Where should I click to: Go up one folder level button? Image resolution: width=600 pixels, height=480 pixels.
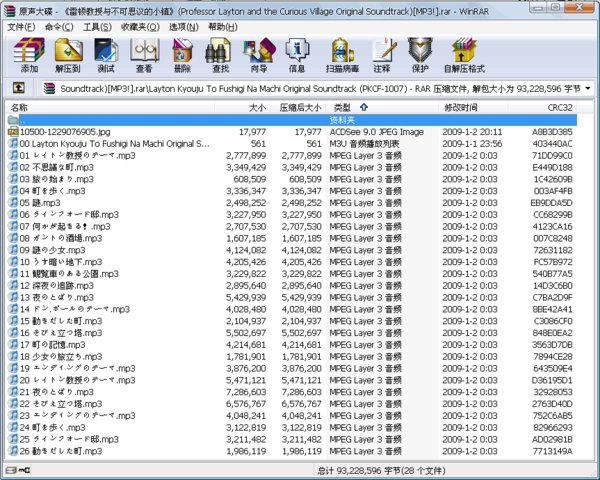pyautogui.click(x=19, y=88)
